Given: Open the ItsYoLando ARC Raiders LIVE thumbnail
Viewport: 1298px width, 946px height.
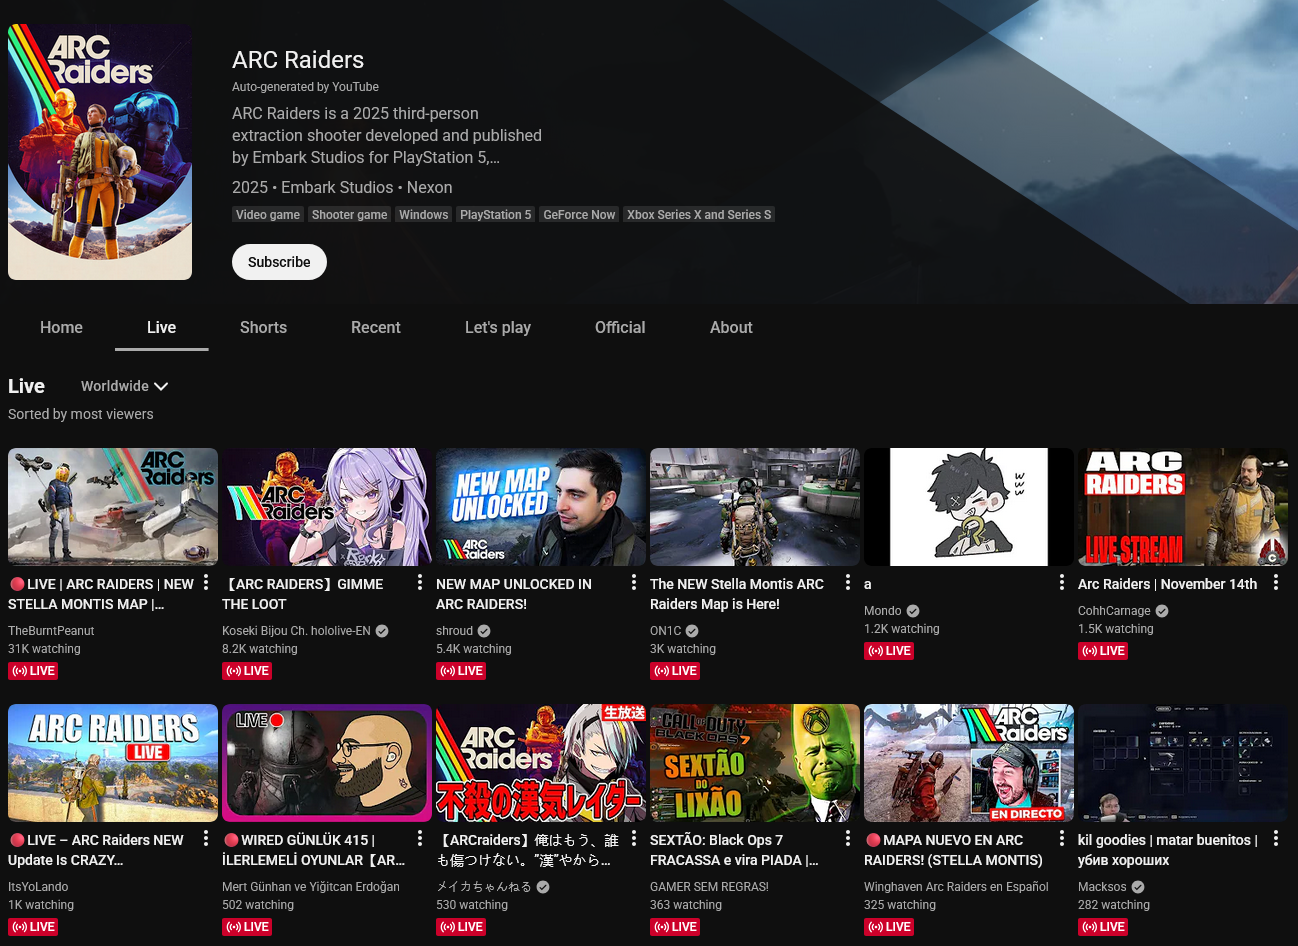Looking at the screenshot, I should click(113, 763).
